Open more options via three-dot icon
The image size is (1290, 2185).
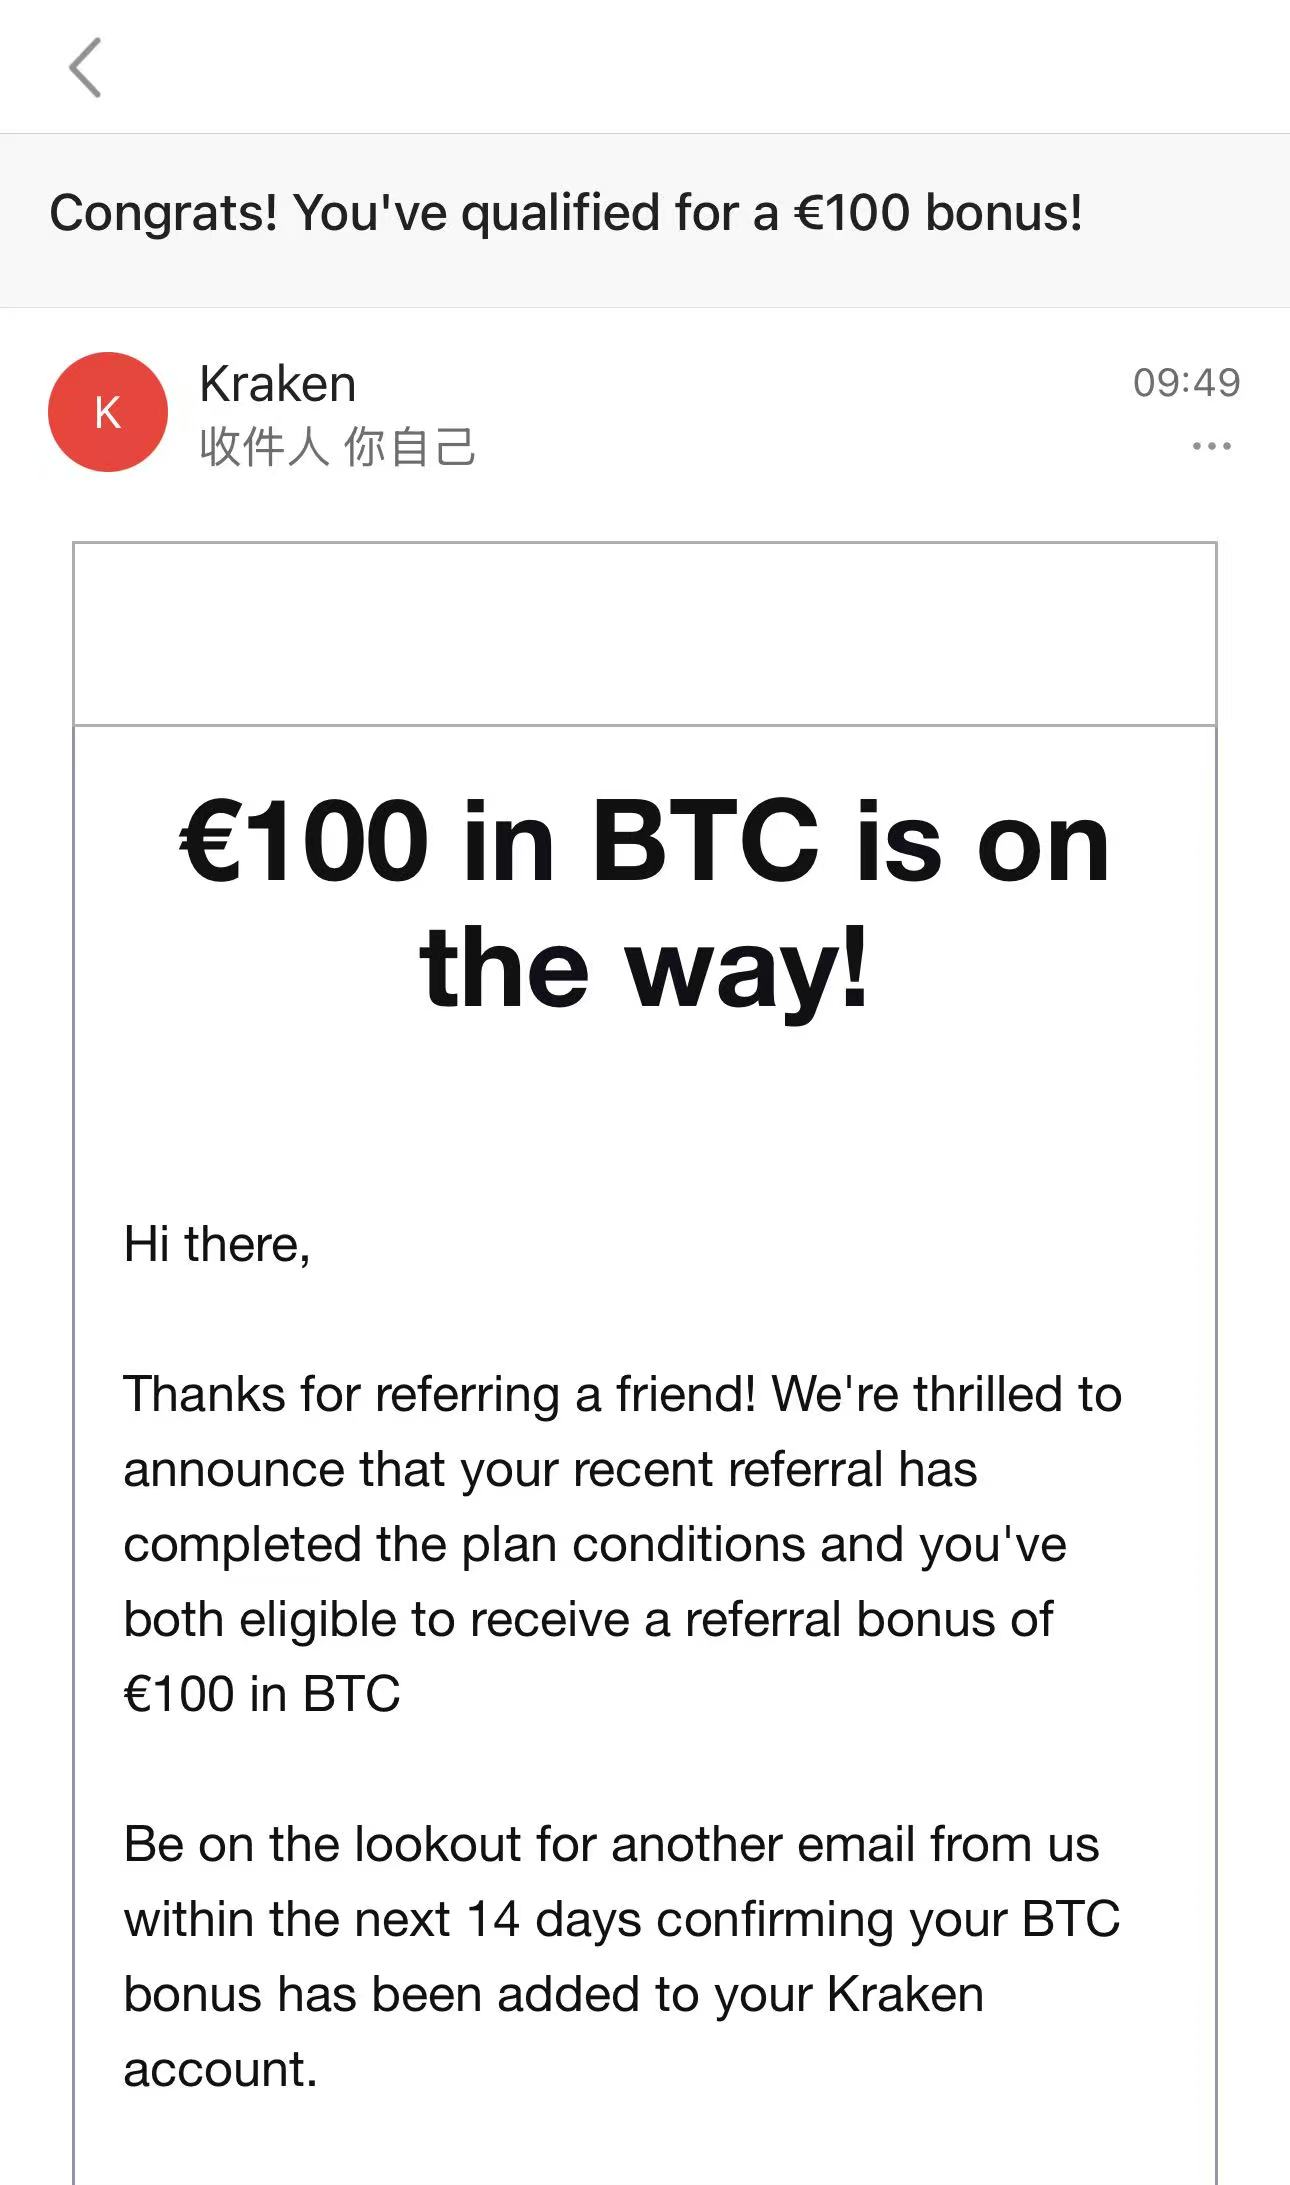(1211, 446)
